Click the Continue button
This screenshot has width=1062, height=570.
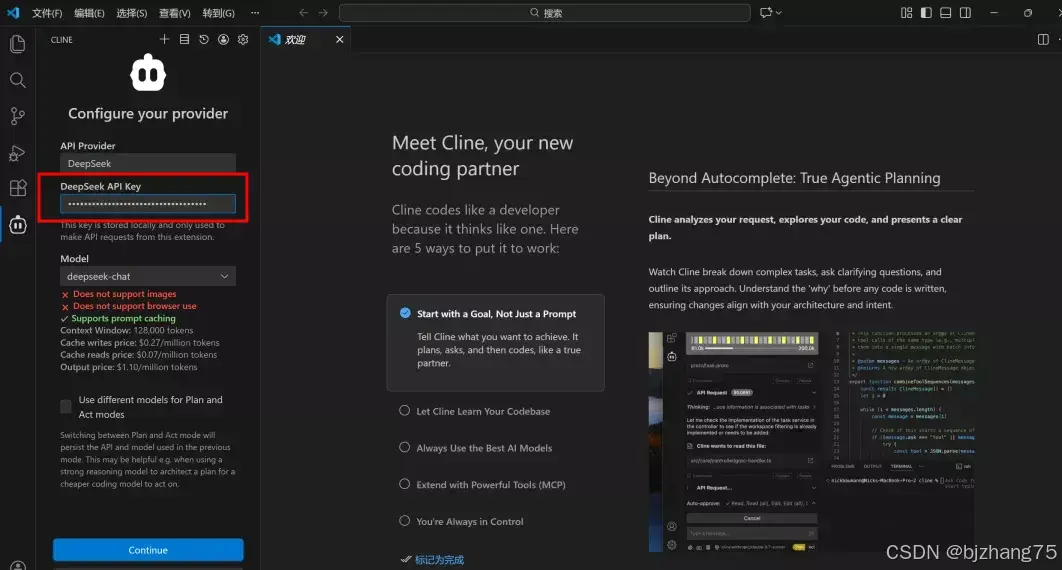tap(148, 550)
